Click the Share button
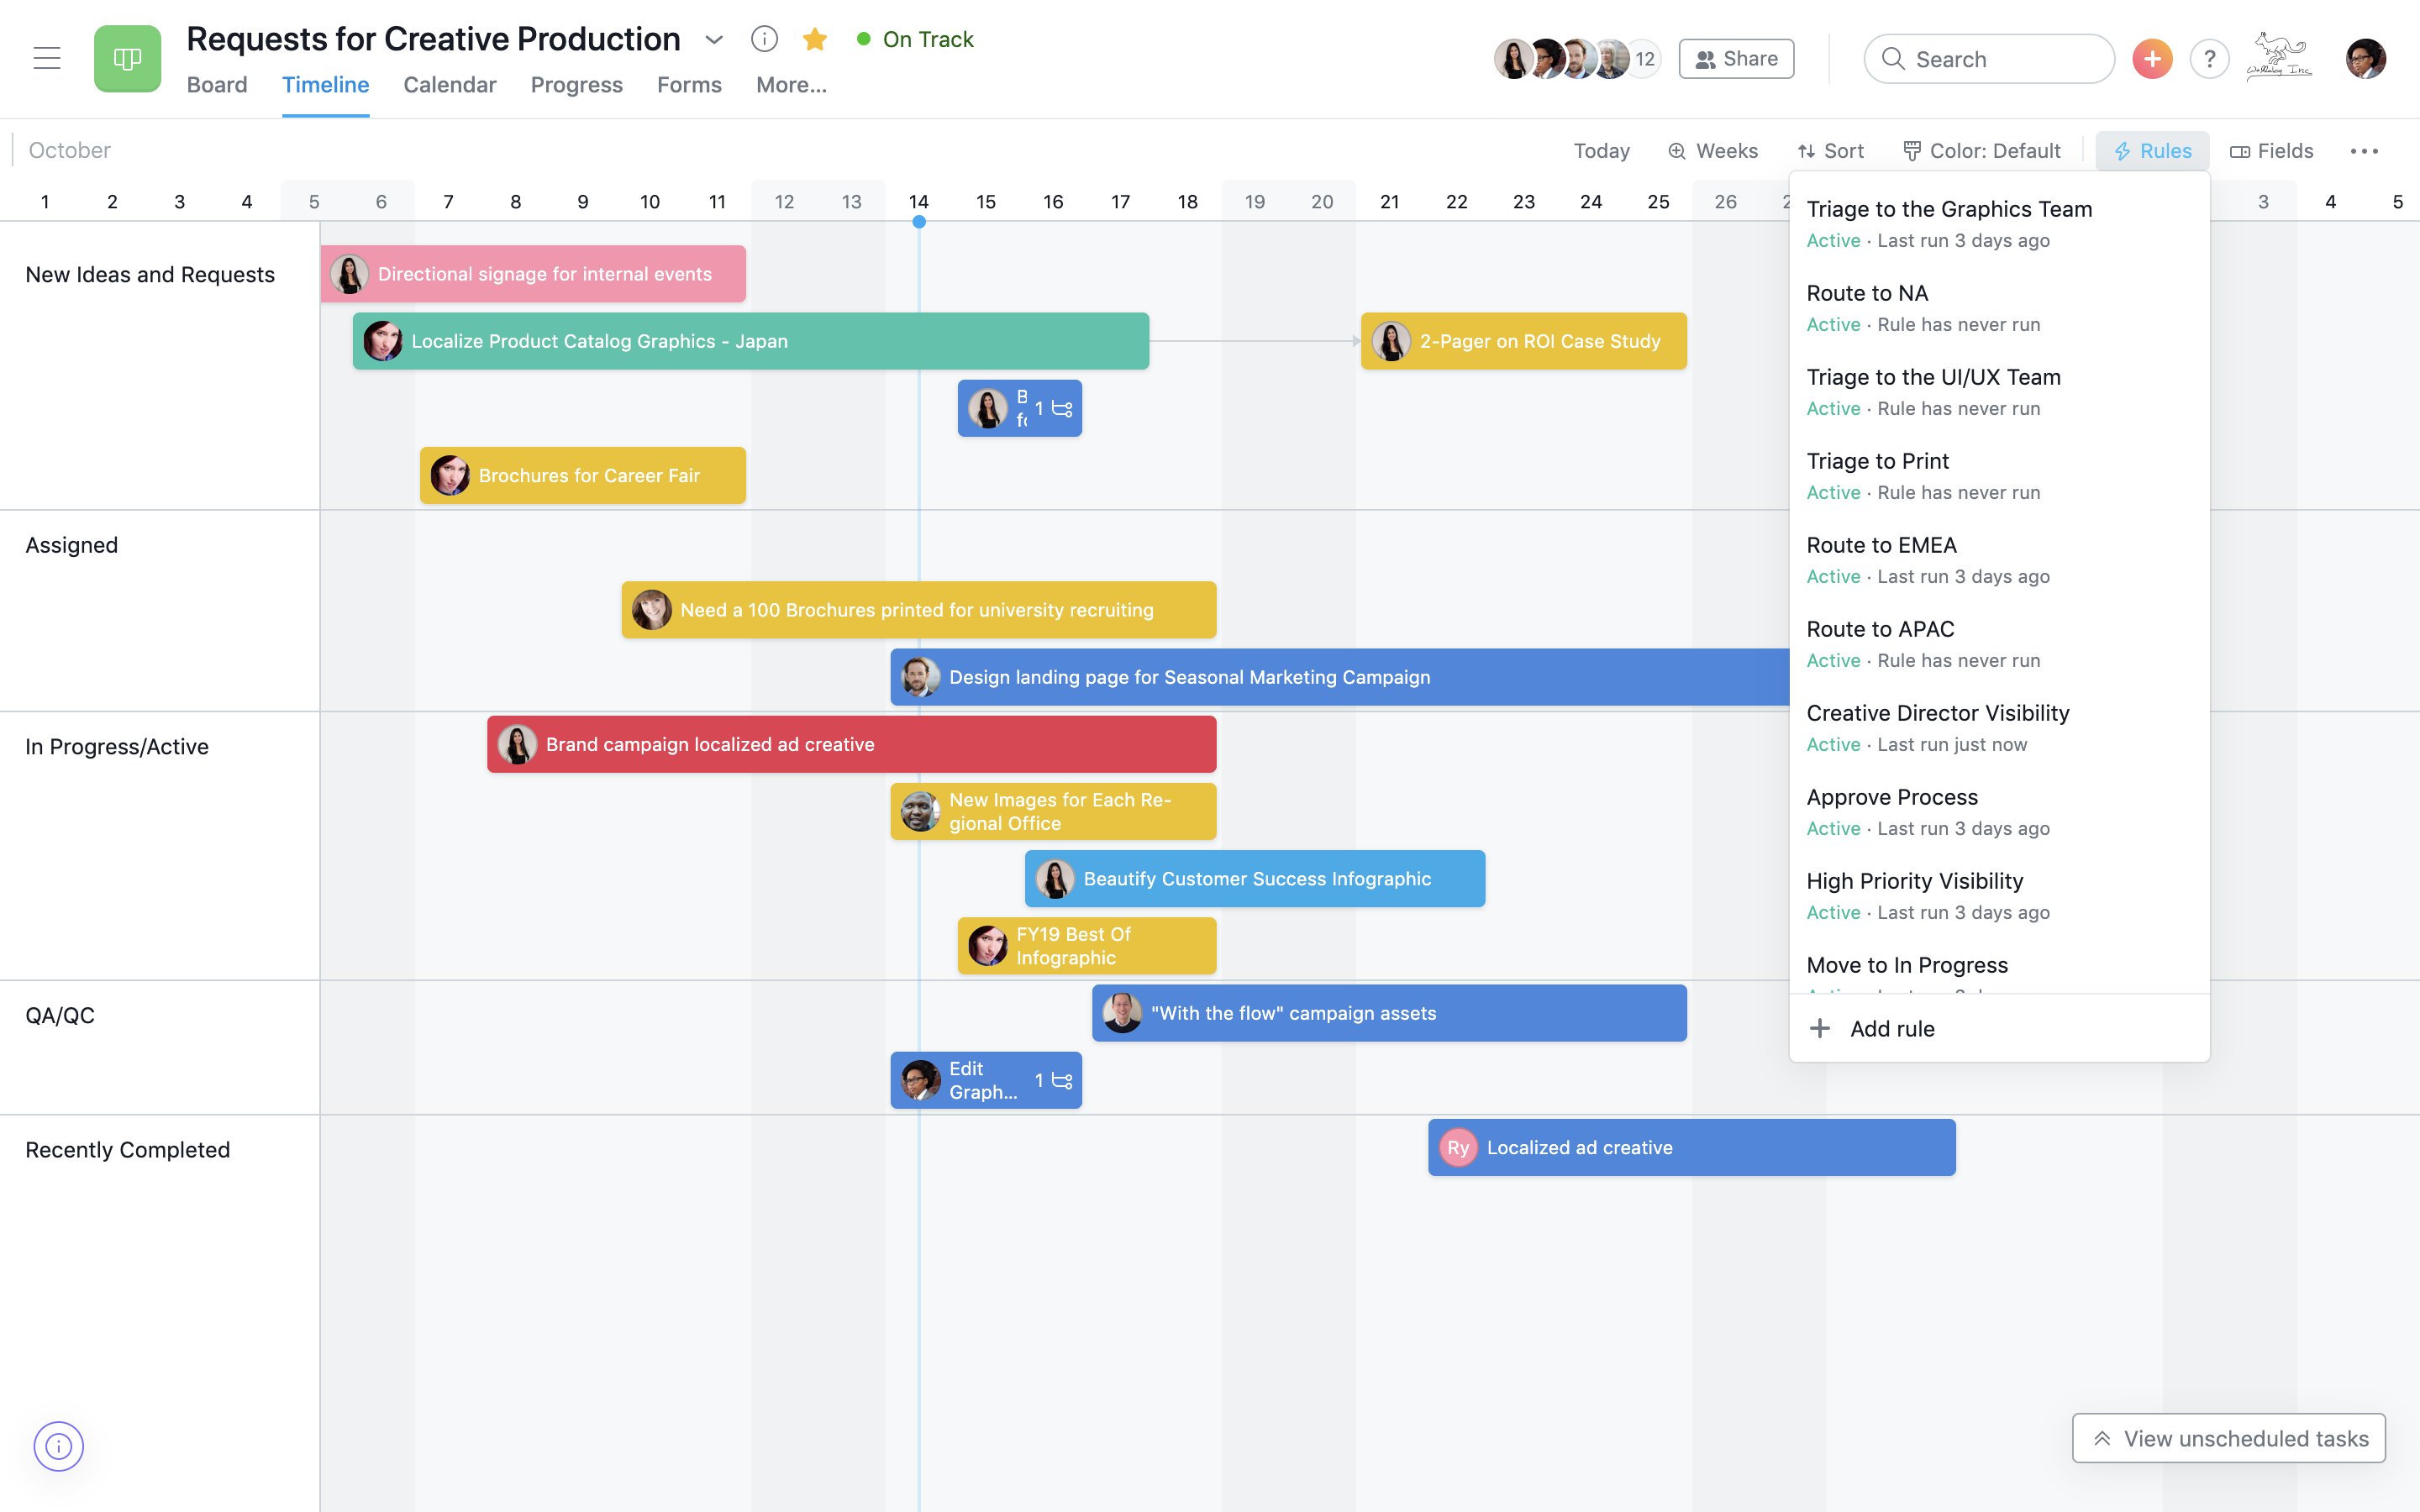 pos(1735,57)
